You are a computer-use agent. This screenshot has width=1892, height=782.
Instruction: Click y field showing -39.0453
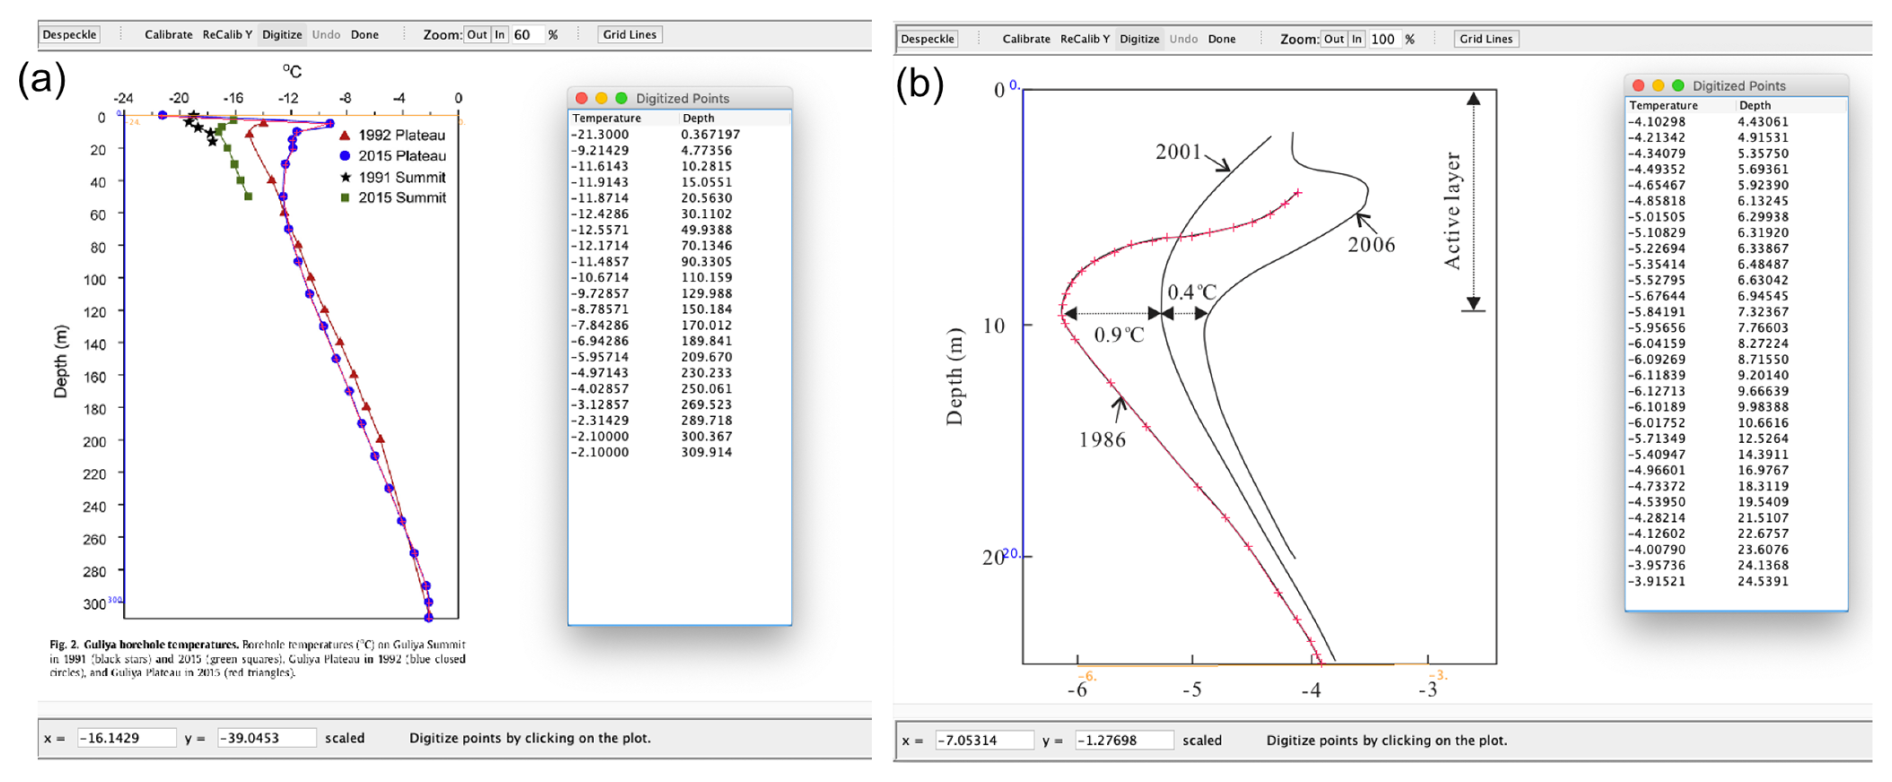(x=266, y=738)
